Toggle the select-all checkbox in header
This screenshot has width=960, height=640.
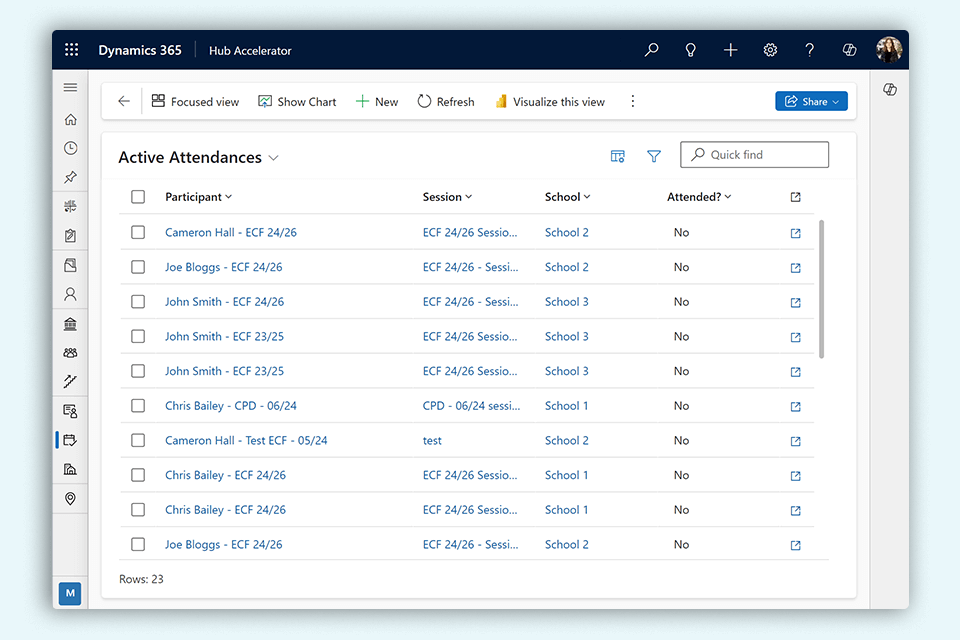(x=138, y=197)
